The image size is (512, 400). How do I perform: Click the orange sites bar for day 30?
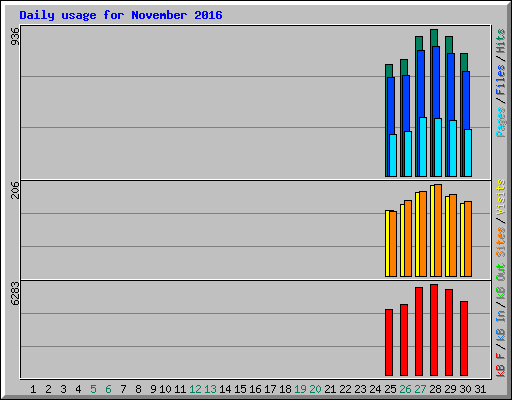tap(468, 239)
